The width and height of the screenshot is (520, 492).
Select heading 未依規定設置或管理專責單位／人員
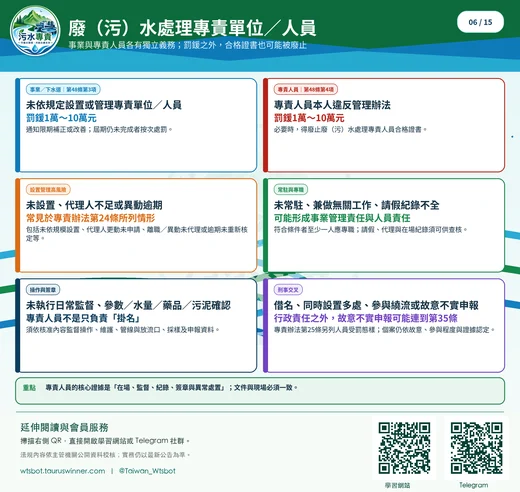(104, 105)
